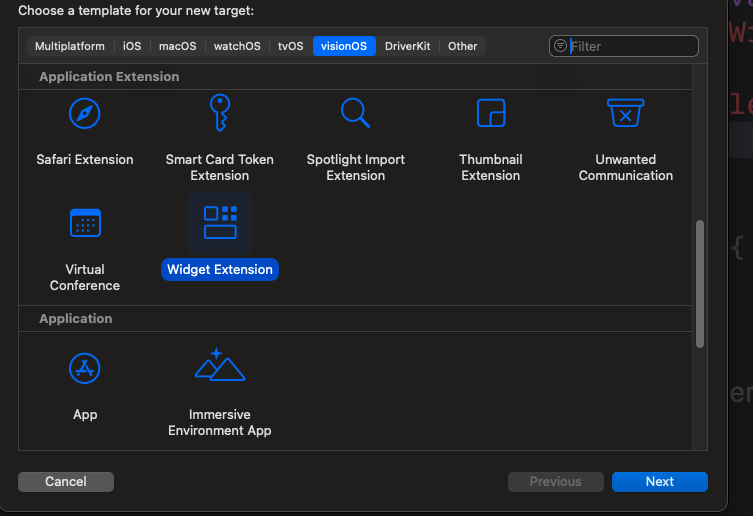This screenshot has height=516, width=753.
Task: Click the Virtual Conference label
Action: coord(85,277)
